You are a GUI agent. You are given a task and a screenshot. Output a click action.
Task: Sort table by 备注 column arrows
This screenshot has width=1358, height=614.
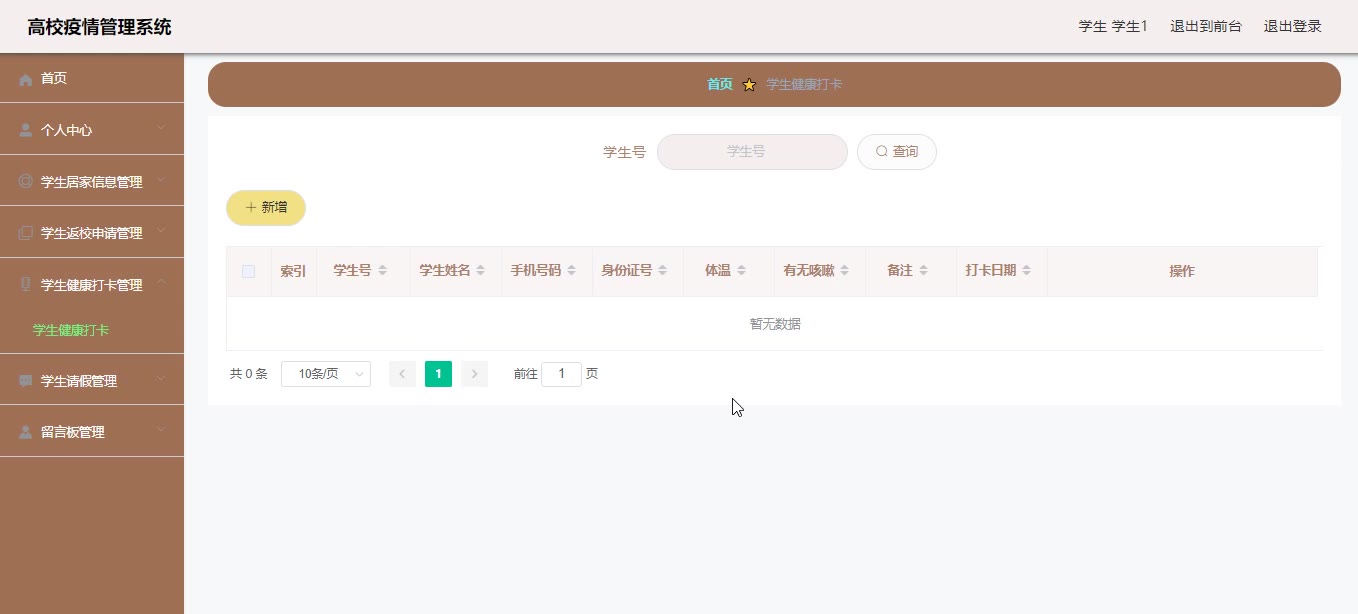[x=923, y=271]
